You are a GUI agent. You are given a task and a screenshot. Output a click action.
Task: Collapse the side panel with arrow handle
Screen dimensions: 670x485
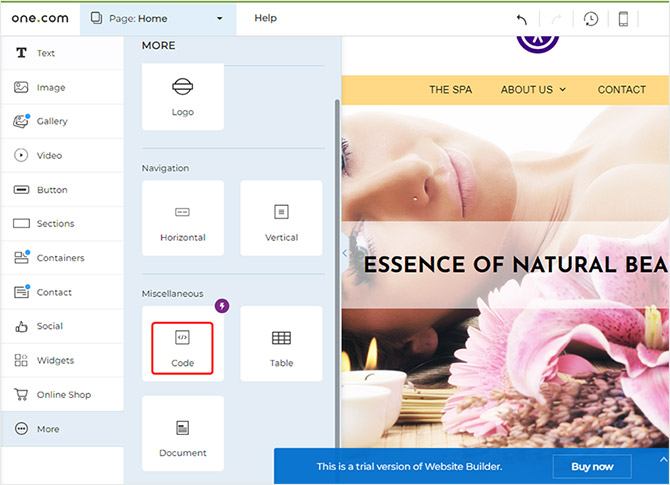coord(345,253)
